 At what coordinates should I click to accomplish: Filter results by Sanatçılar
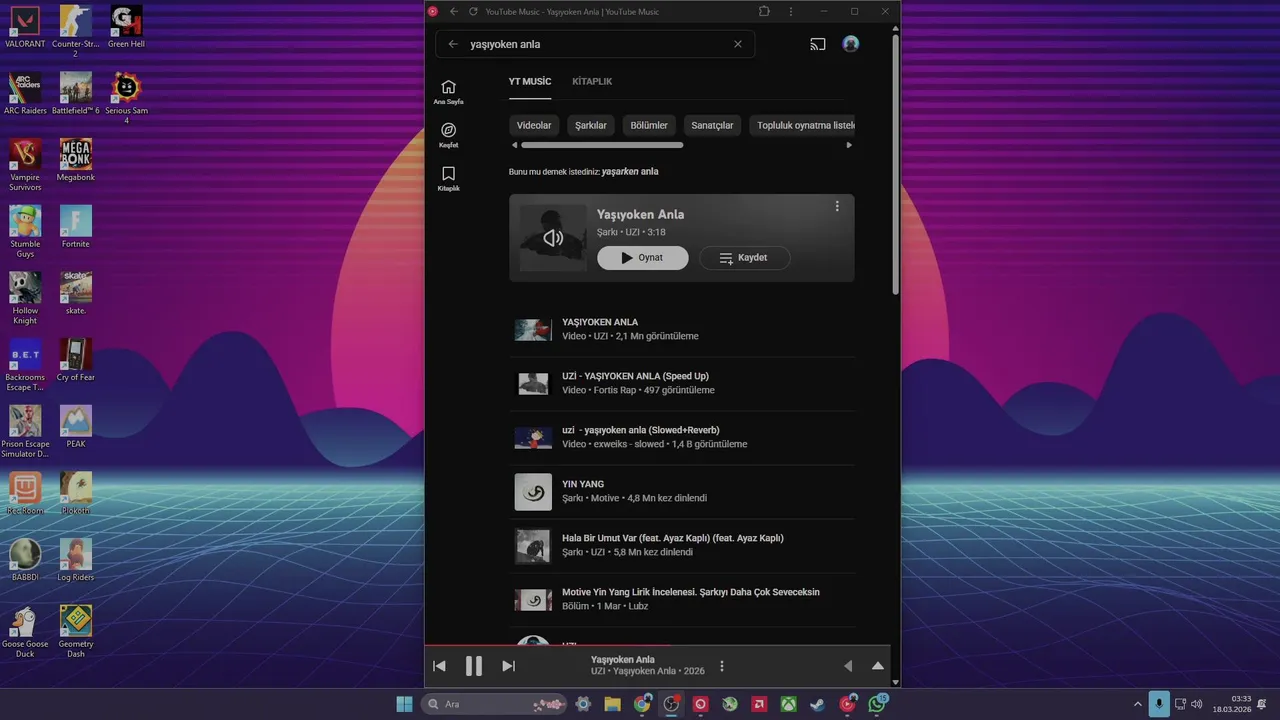coord(712,126)
